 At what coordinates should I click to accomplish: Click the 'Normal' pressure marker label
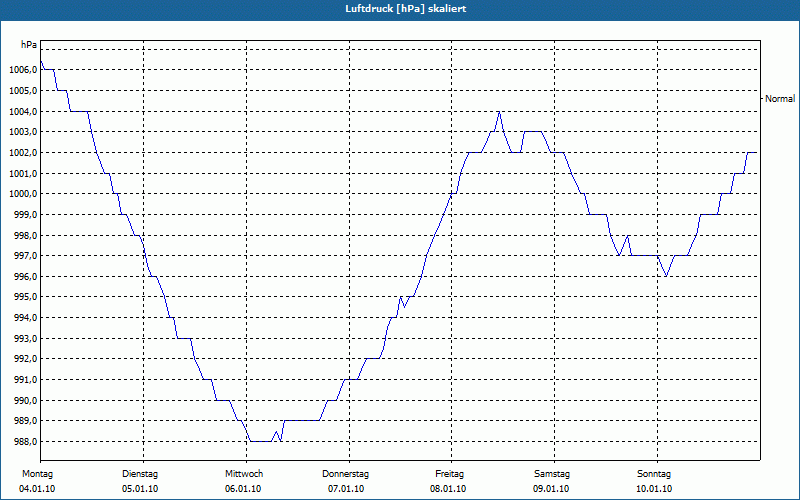click(x=780, y=98)
